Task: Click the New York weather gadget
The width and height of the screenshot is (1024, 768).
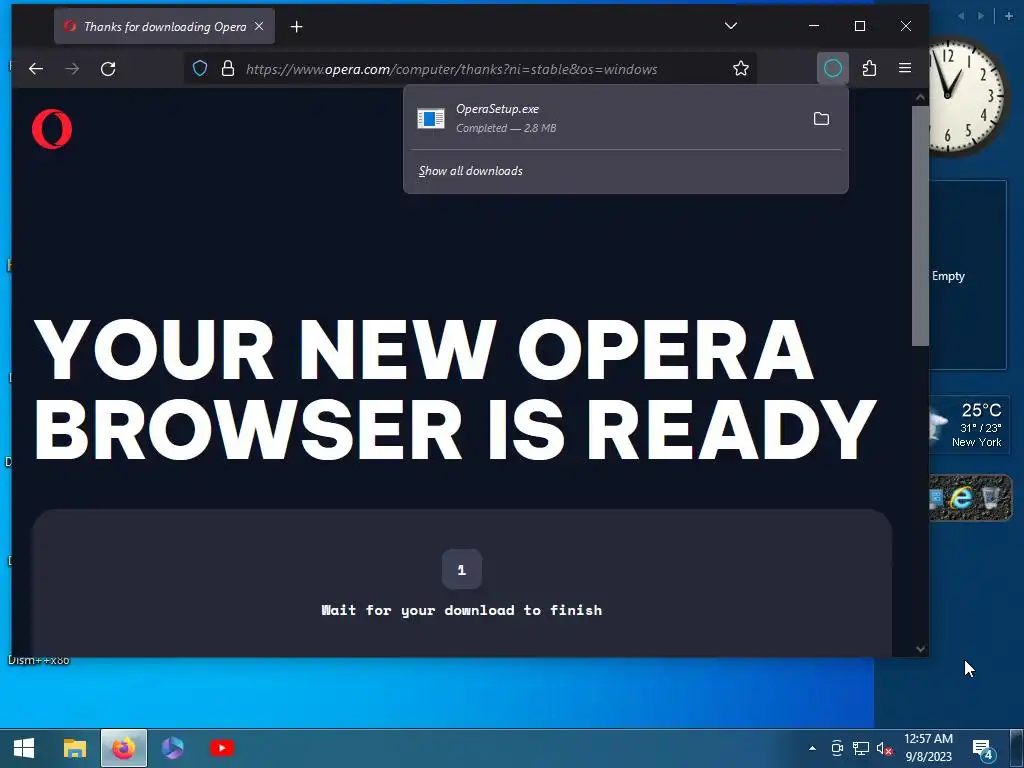Action: [x=968, y=425]
